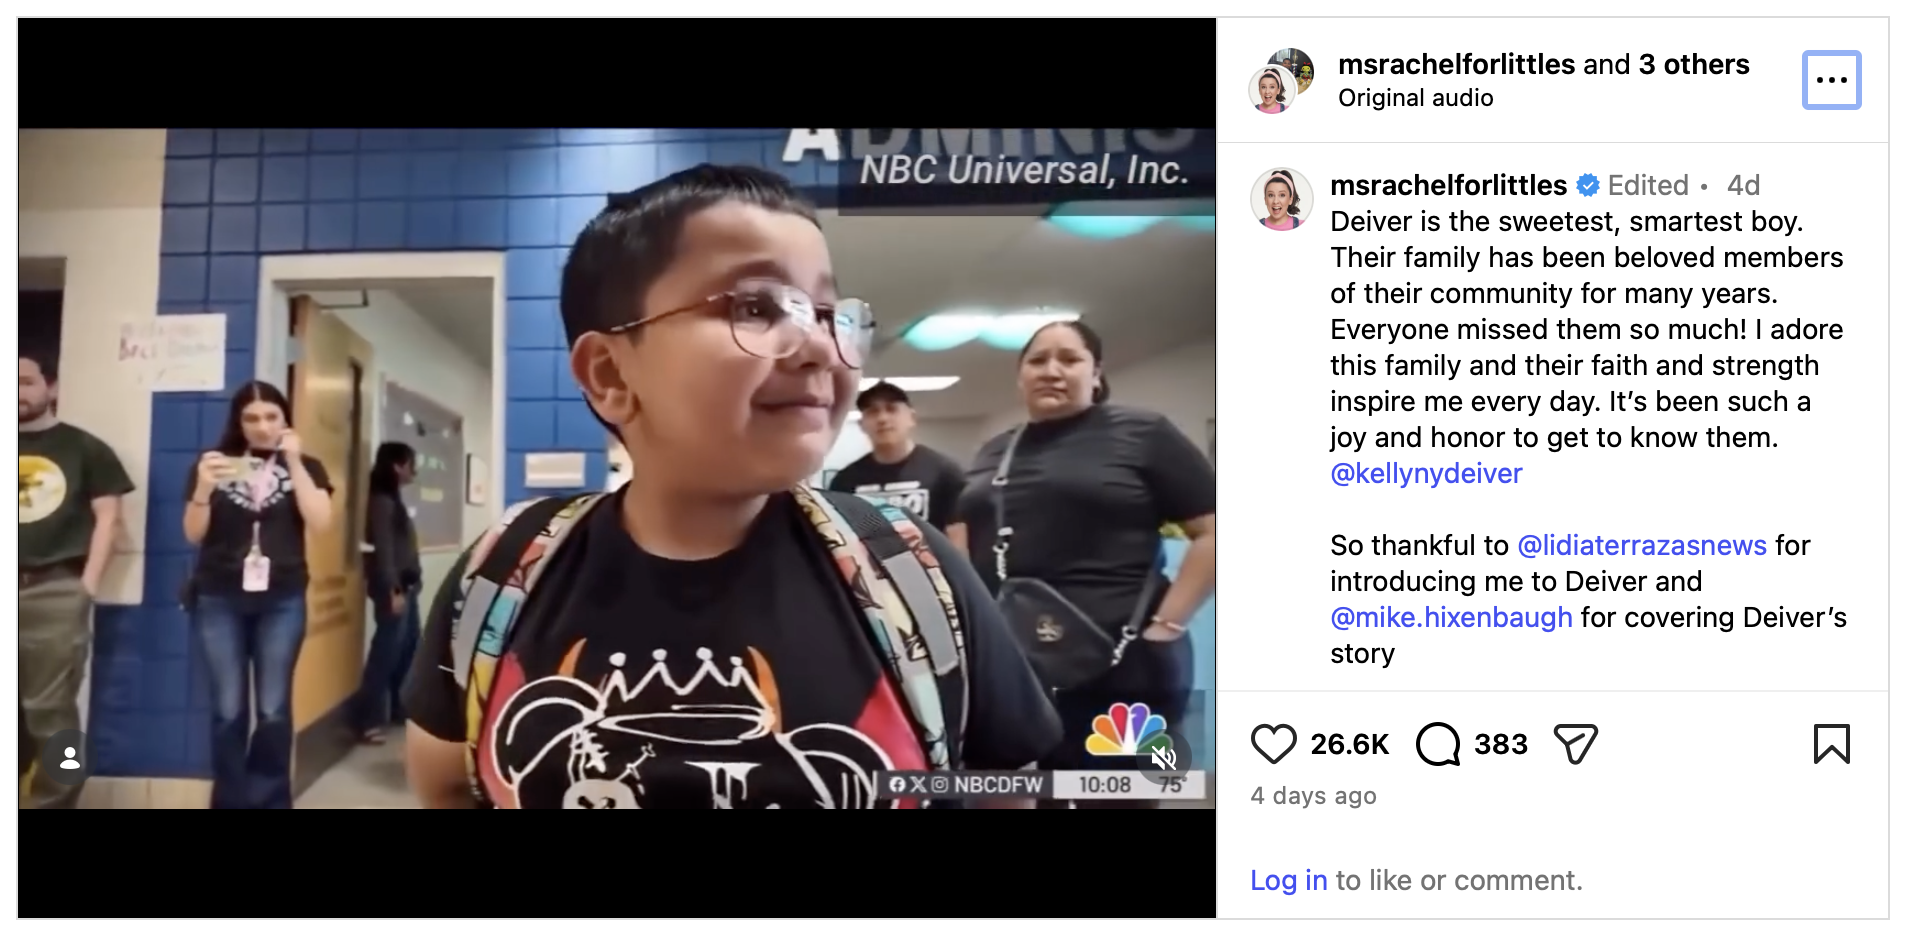This screenshot has width=1906, height=940.
Task: Visit the @kellynydeiver mention
Action: pyautogui.click(x=1426, y=473)
